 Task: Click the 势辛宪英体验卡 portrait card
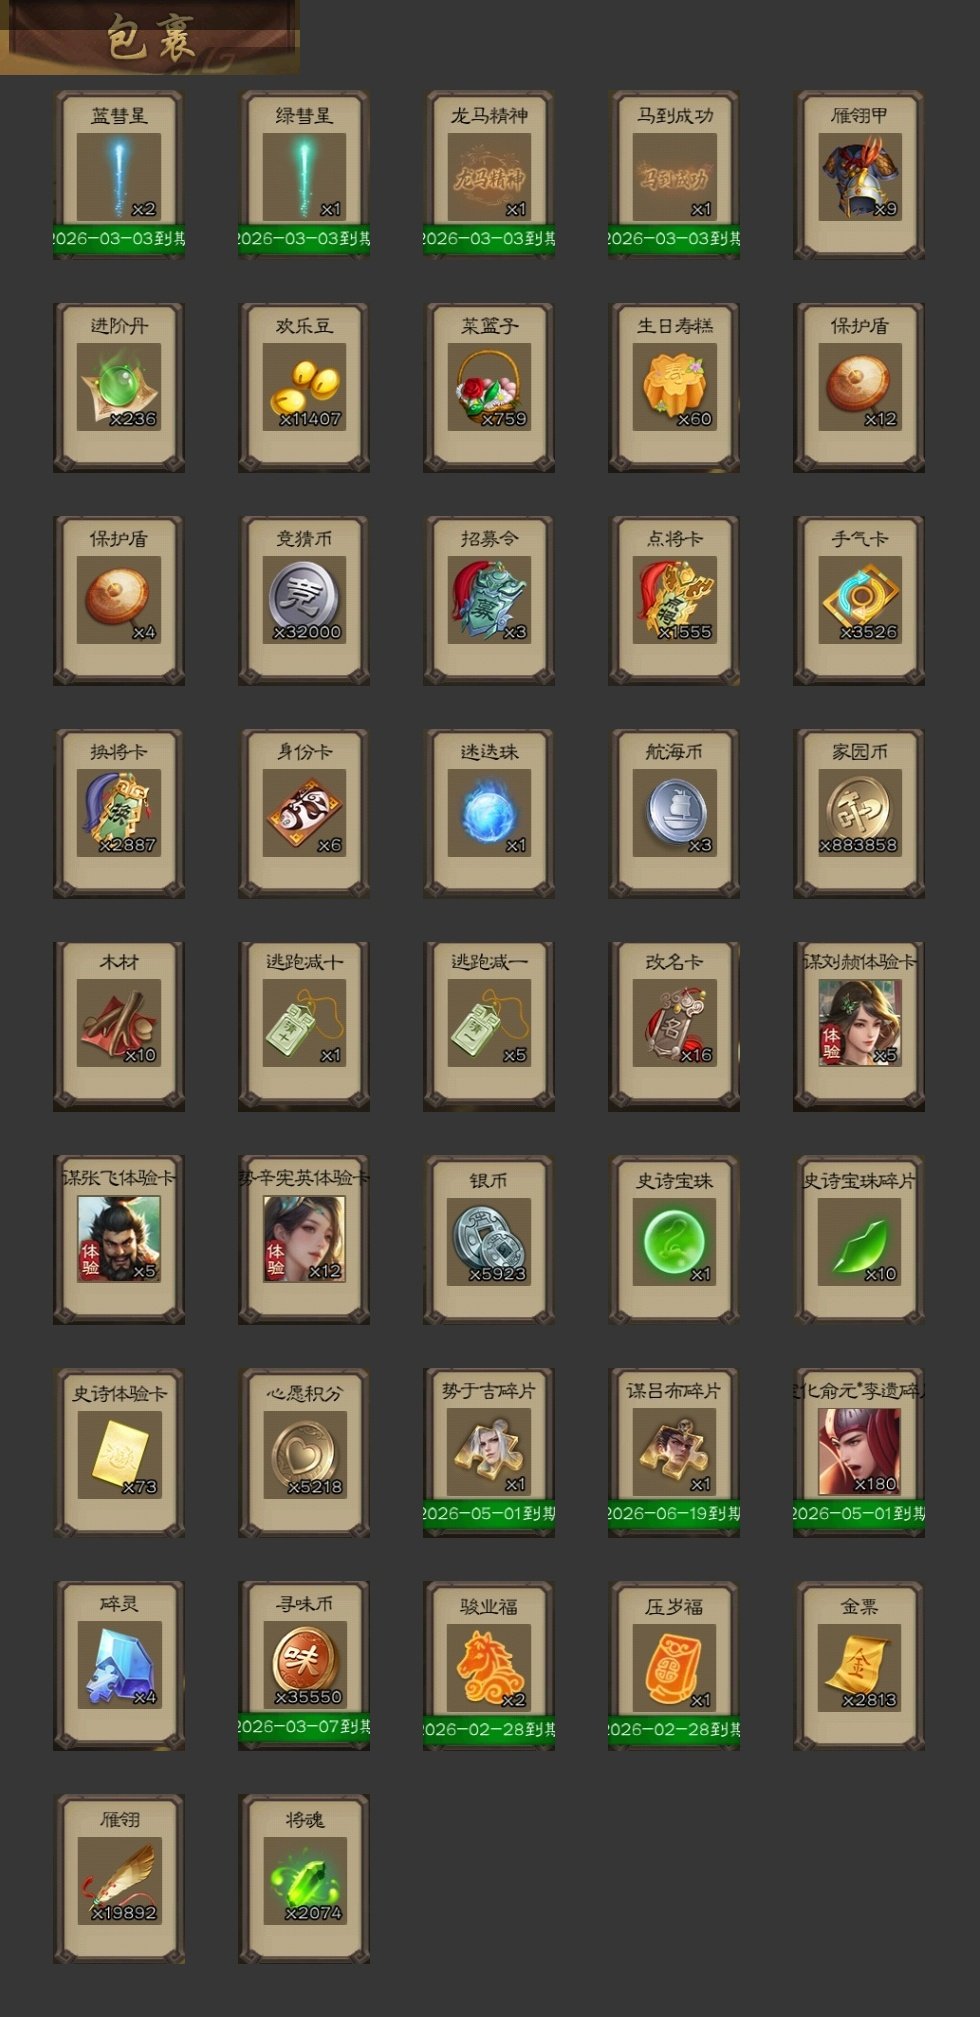pyautogui.click(x=304, y=1240)
